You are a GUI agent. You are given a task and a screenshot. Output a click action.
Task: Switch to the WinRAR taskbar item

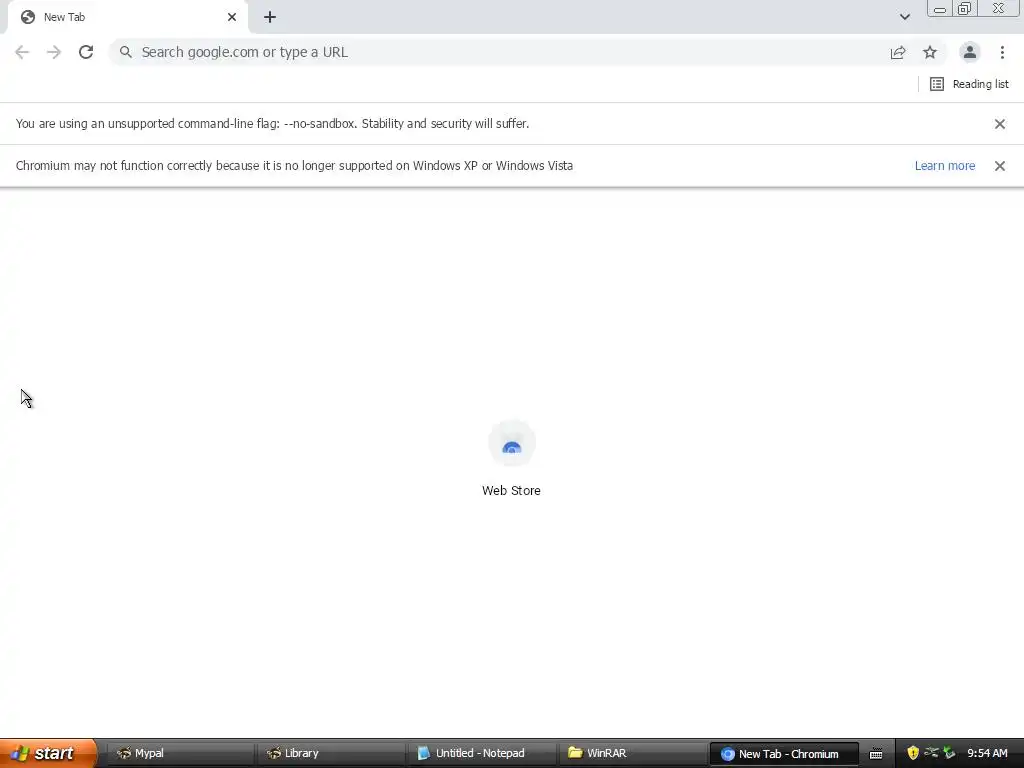click(633, 753)
